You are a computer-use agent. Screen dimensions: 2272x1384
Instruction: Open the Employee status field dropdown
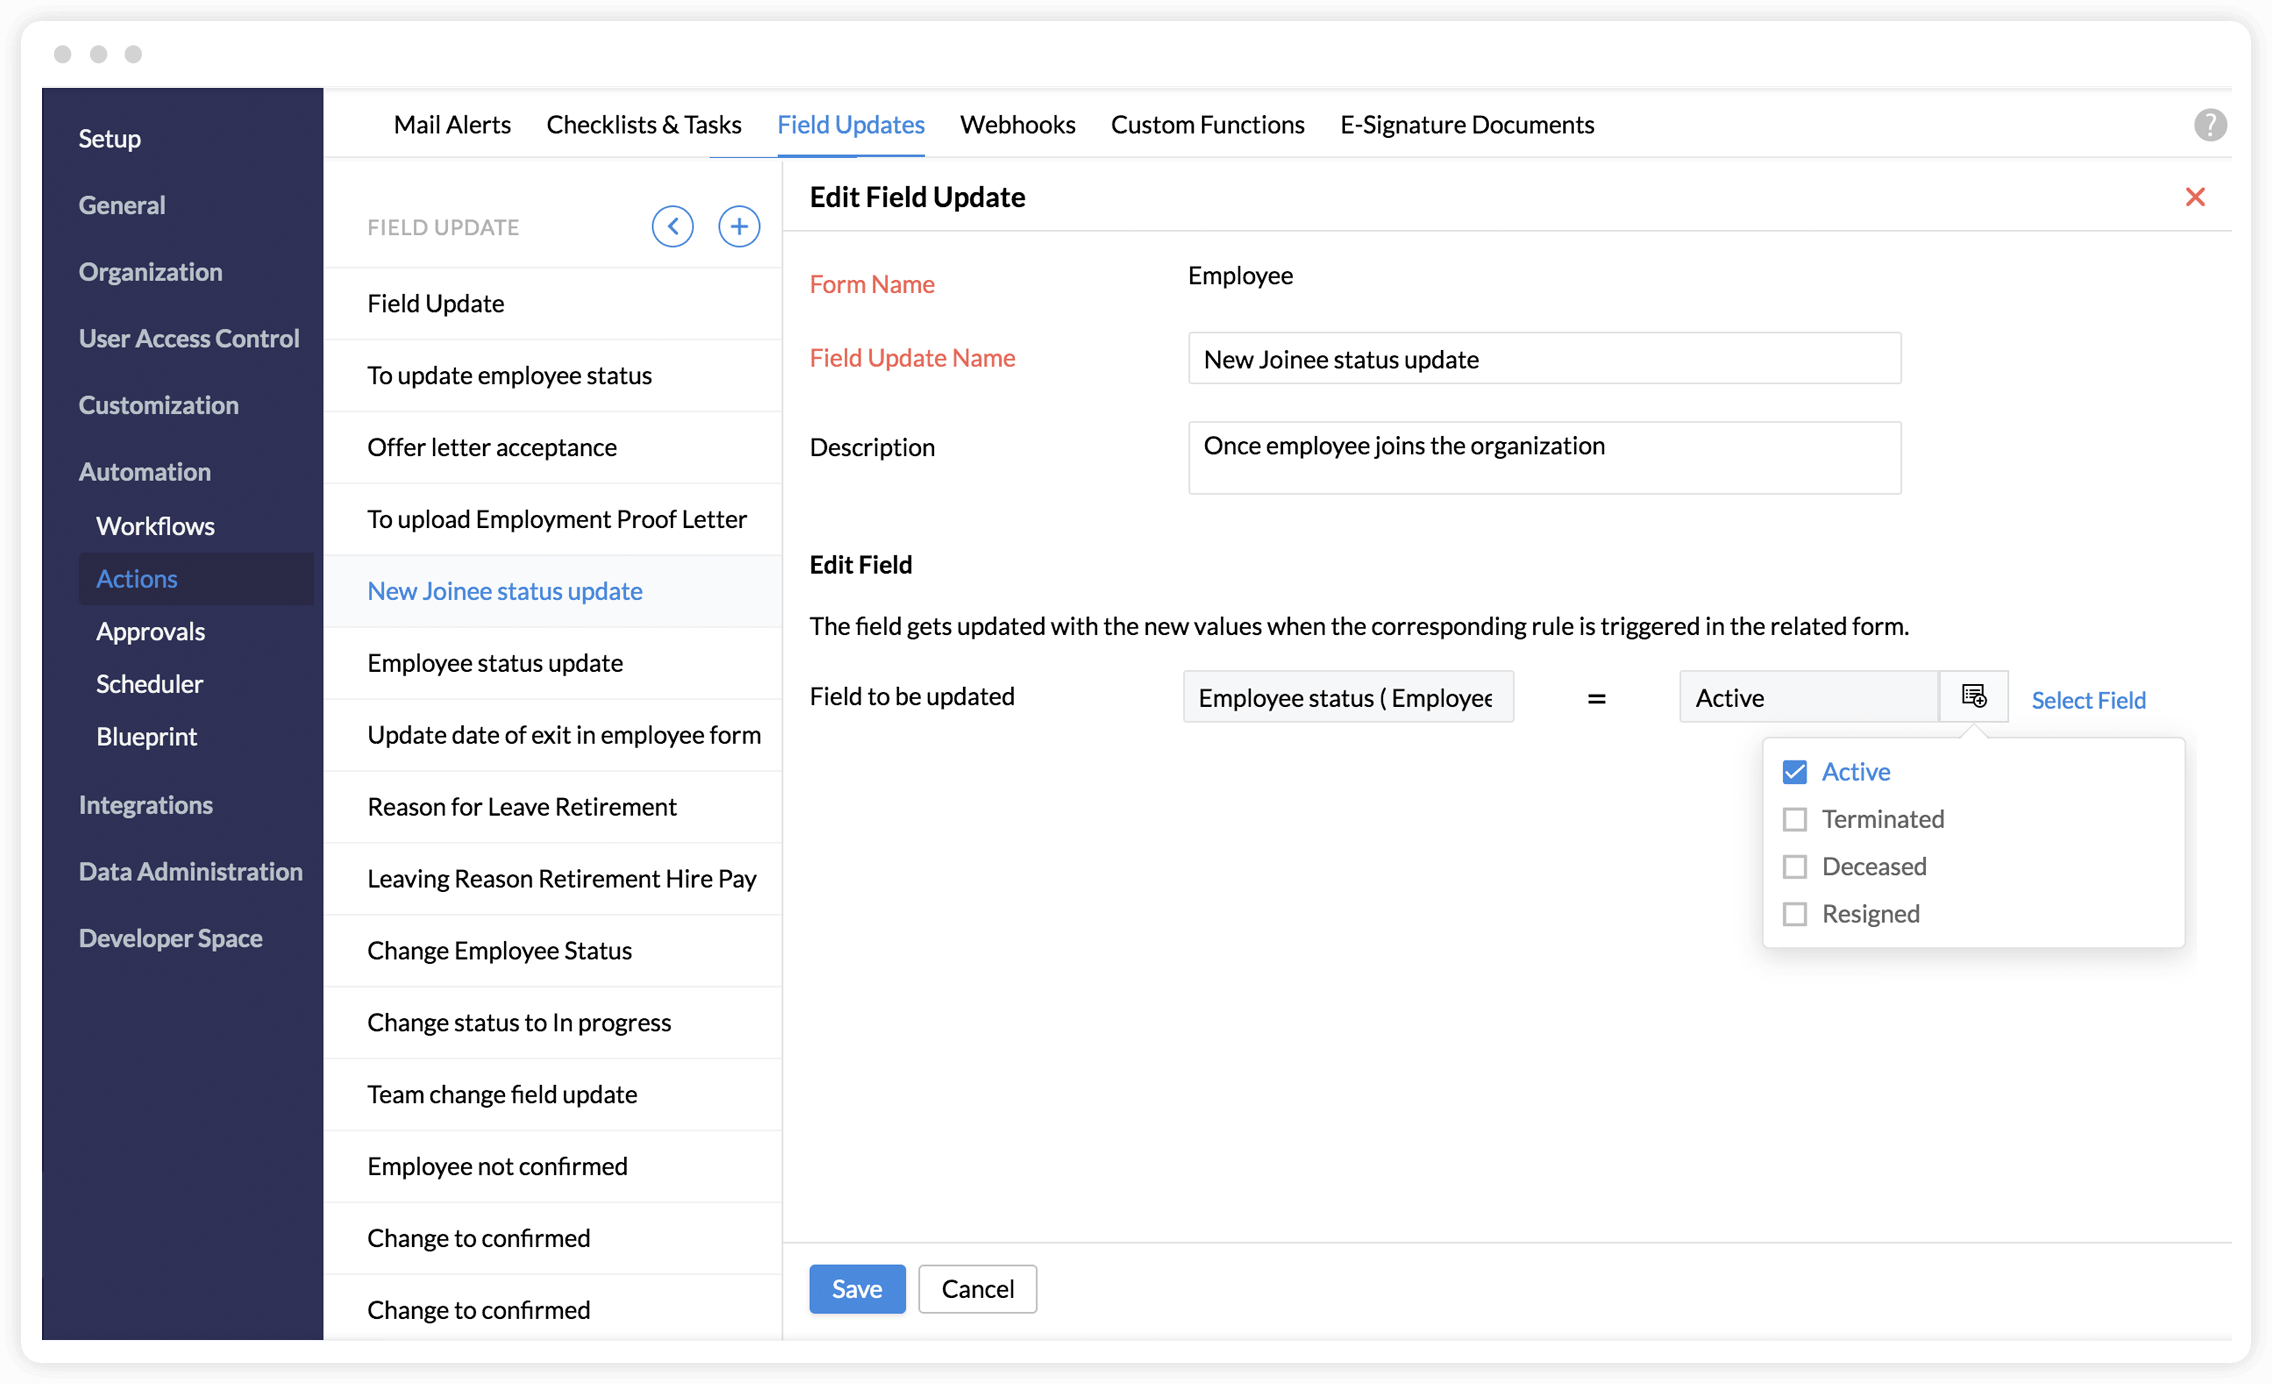[x=1348, y=697]
